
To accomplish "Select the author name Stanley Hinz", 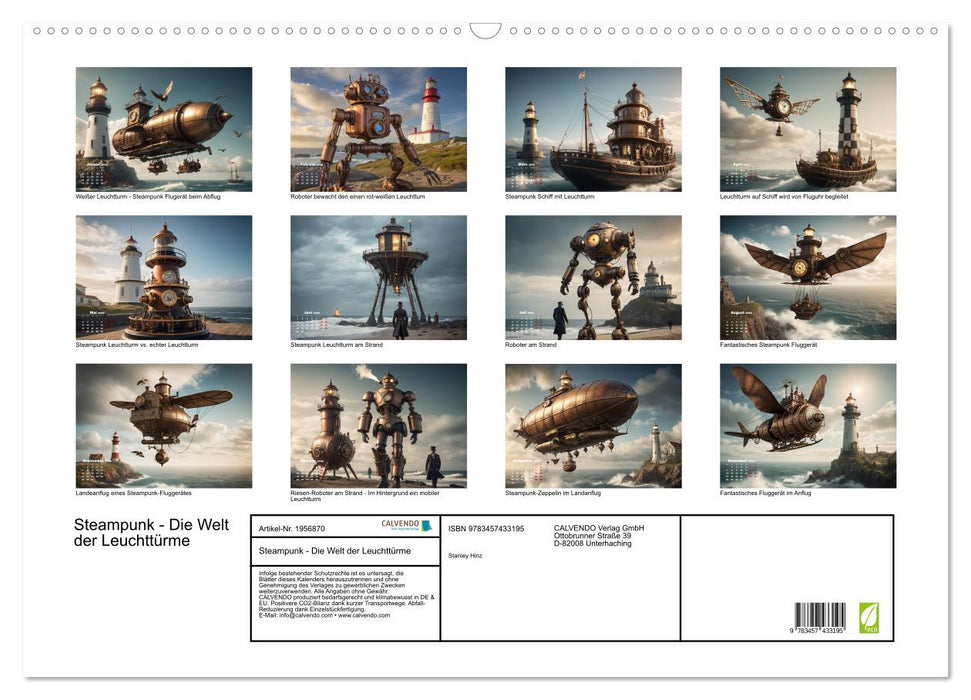I will click(466, 554).
